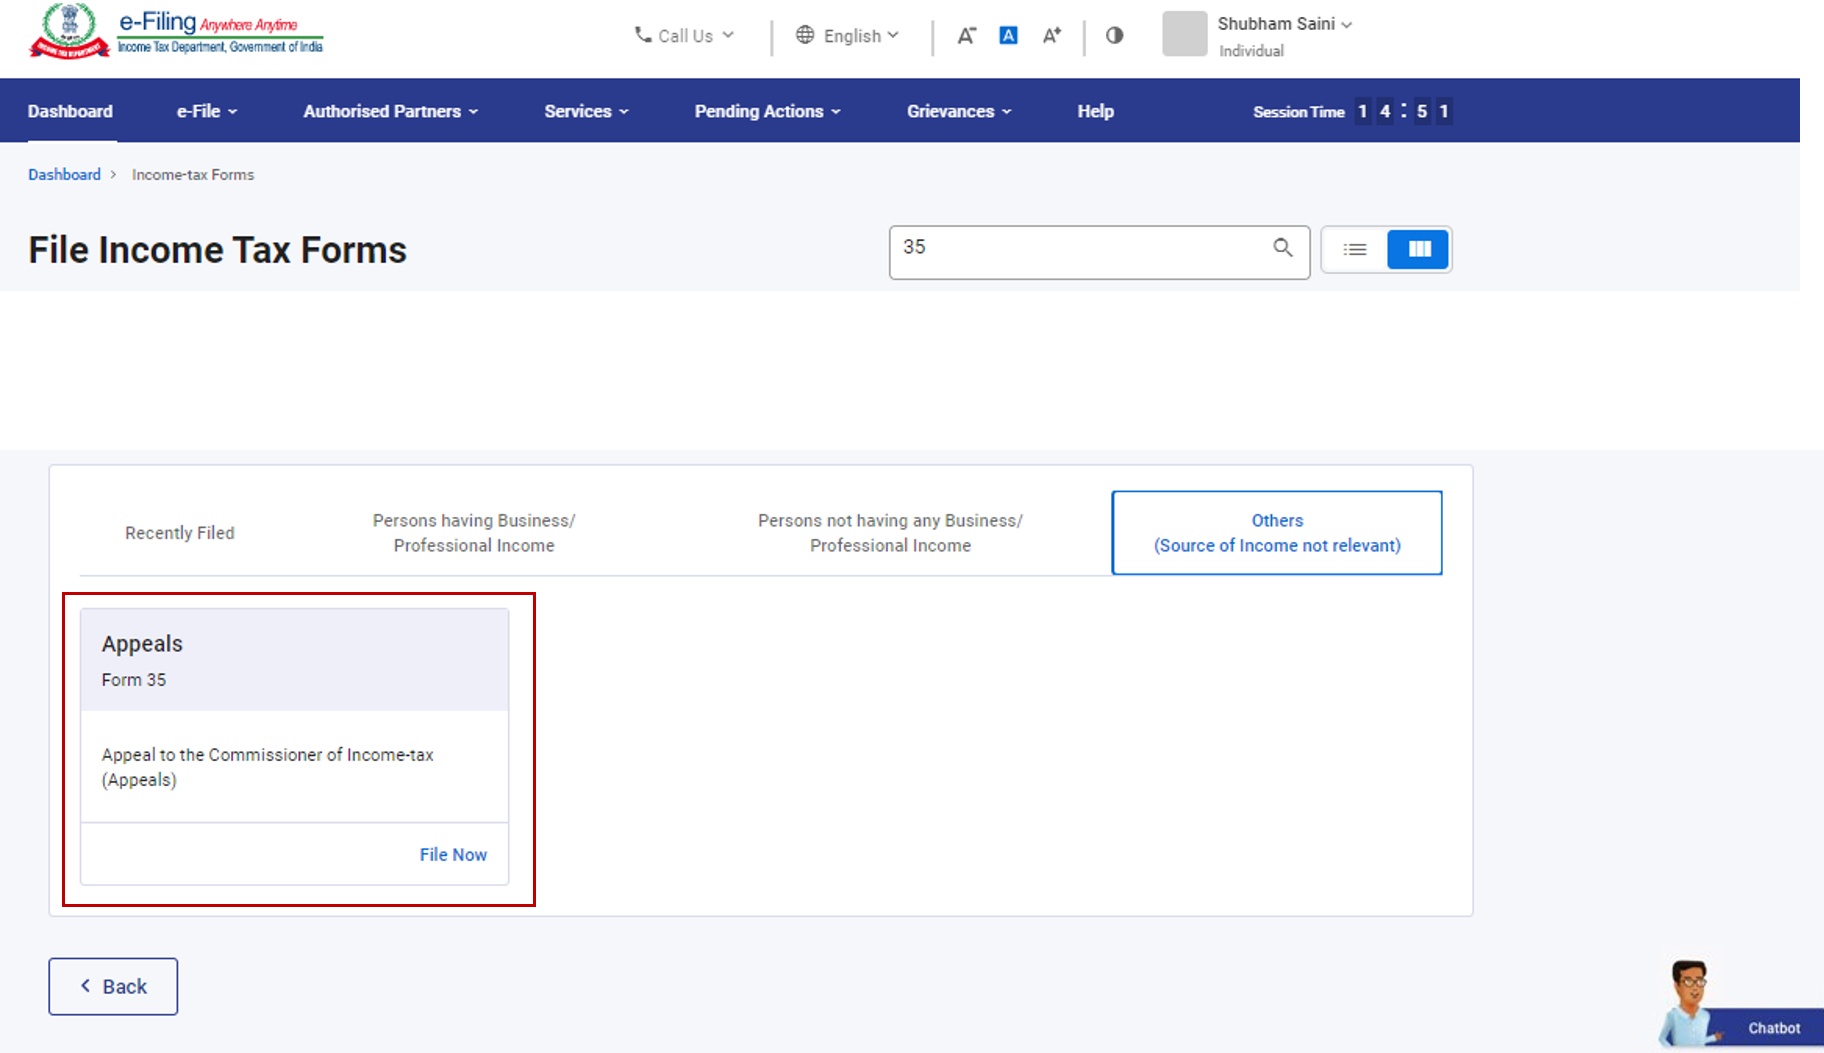Click the e-Filing portal logo
1824x1053 pixels.
[176, 33]
